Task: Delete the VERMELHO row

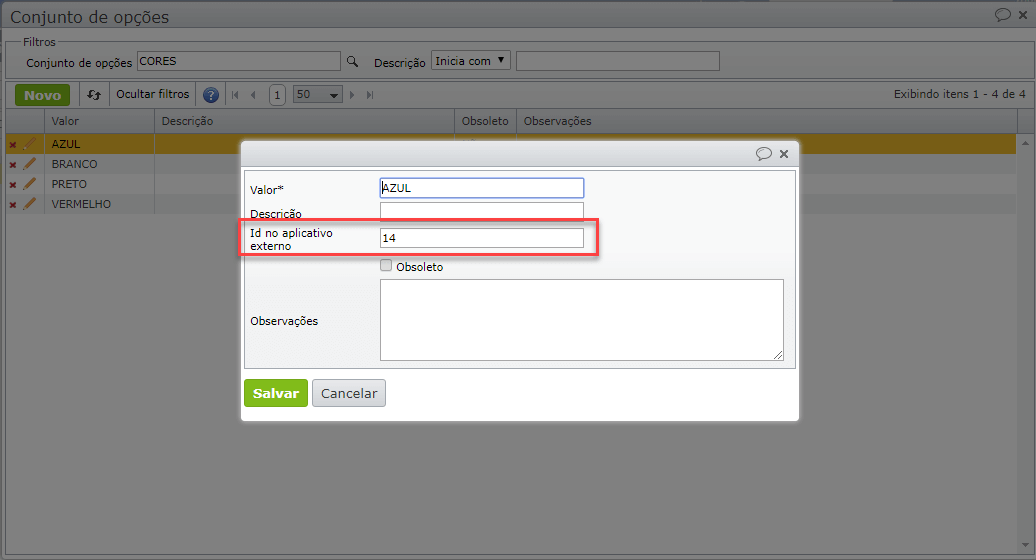Action: (13, 205)
